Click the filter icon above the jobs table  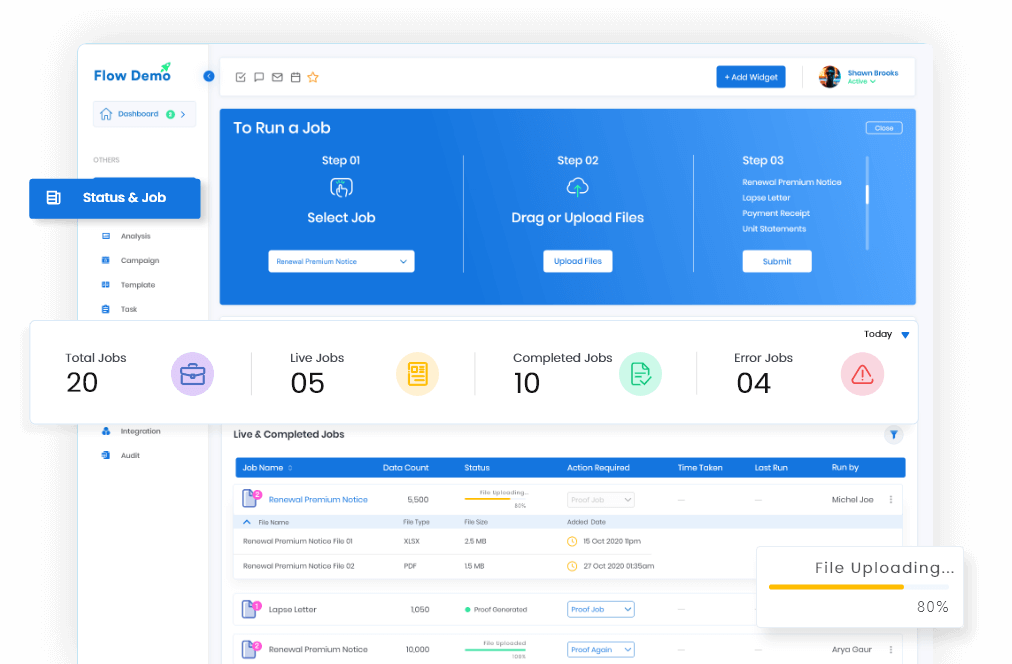(x=894, y=434)
